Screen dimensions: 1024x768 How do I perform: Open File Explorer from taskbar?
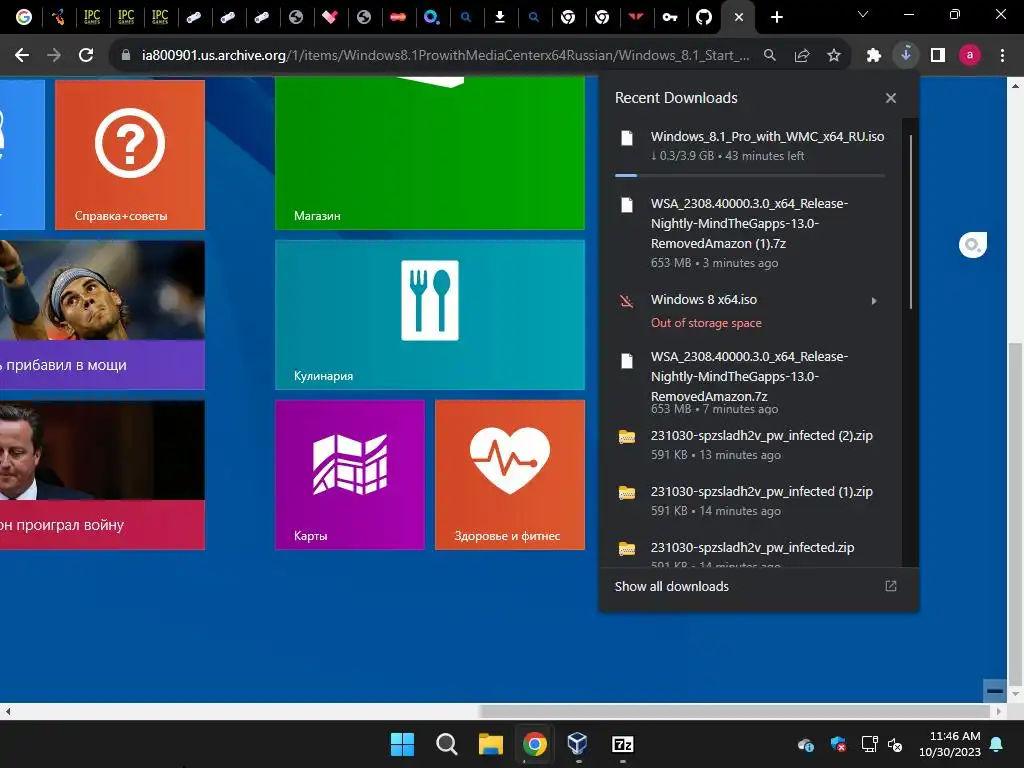pos(490,744)
